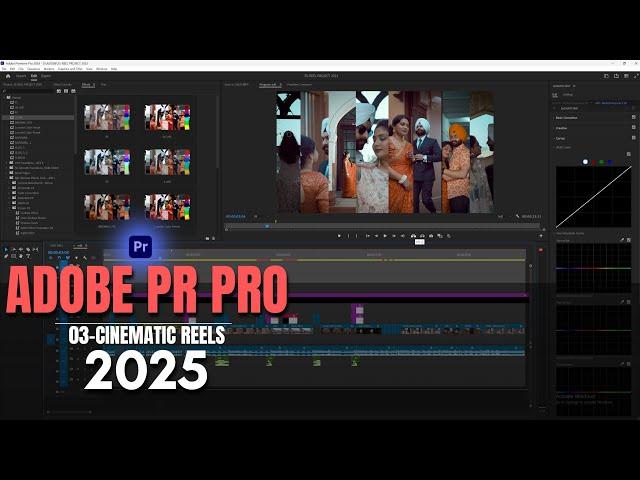Click Go to In point button
This screenshot has height=480, width=640.
(x=367, y=236)
